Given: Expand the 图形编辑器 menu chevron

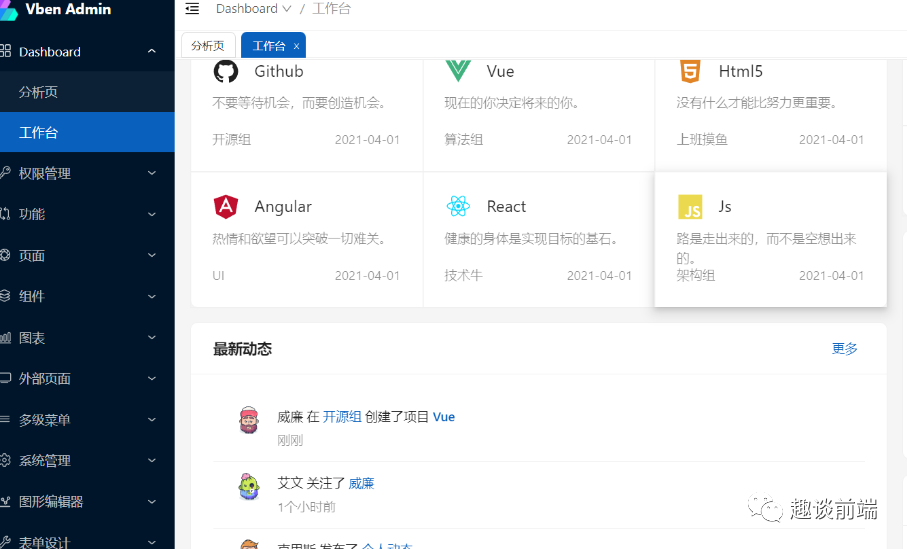Looking at the screenshot, I should [152, 502].
